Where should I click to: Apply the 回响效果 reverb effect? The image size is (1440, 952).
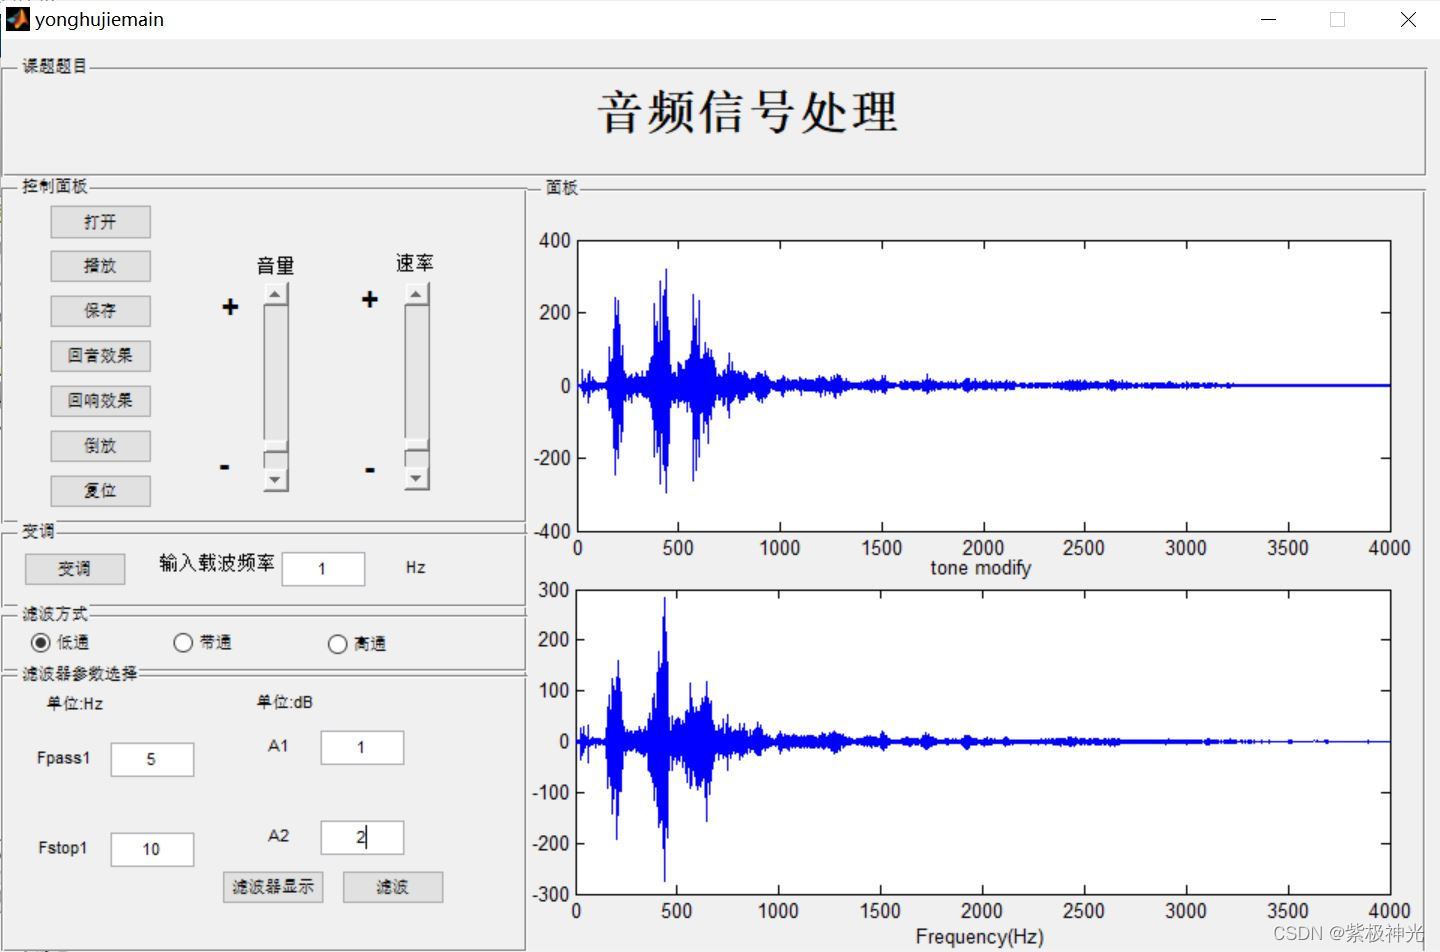click(x=101, y=401)
